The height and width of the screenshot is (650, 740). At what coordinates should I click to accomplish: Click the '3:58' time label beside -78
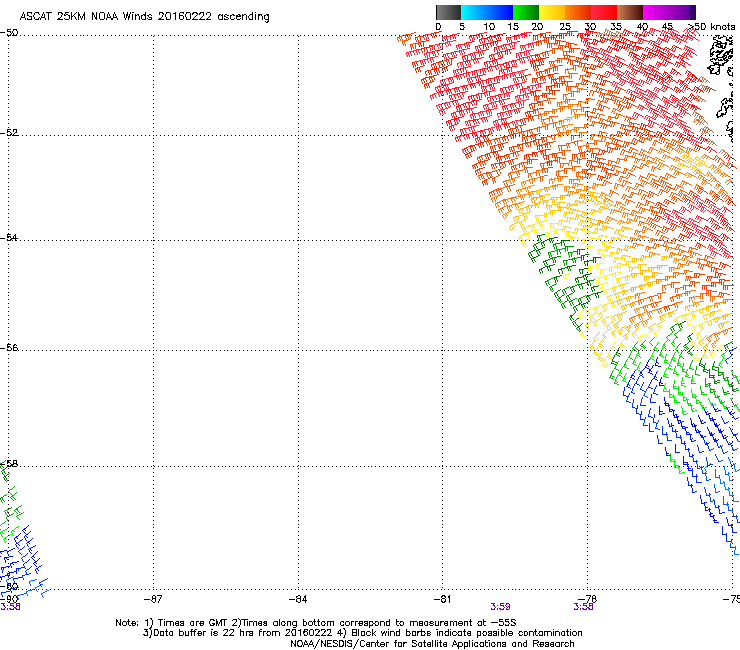point(583,607)
